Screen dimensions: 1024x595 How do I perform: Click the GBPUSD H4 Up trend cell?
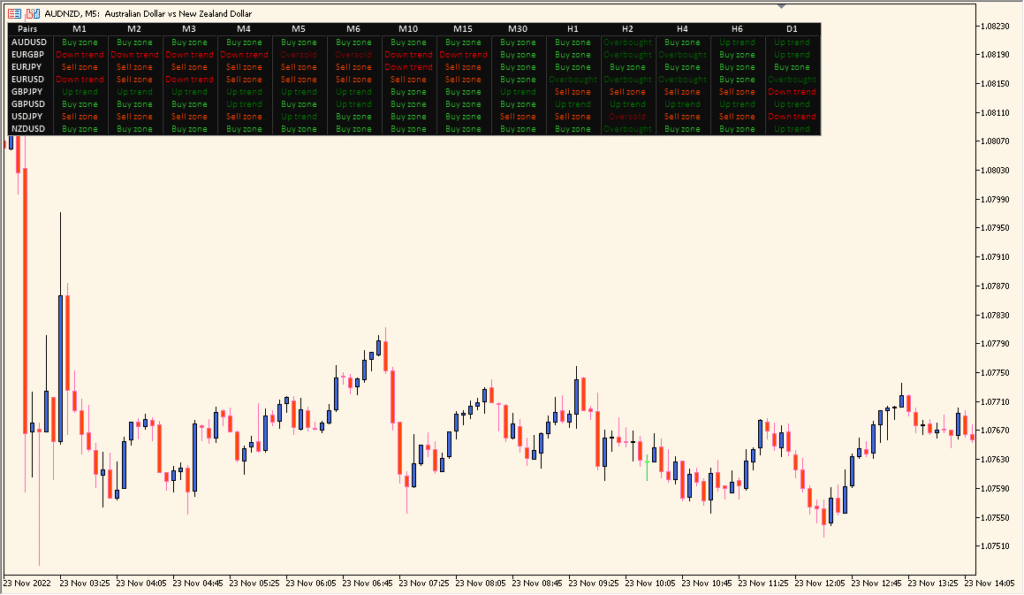[683, 104]
